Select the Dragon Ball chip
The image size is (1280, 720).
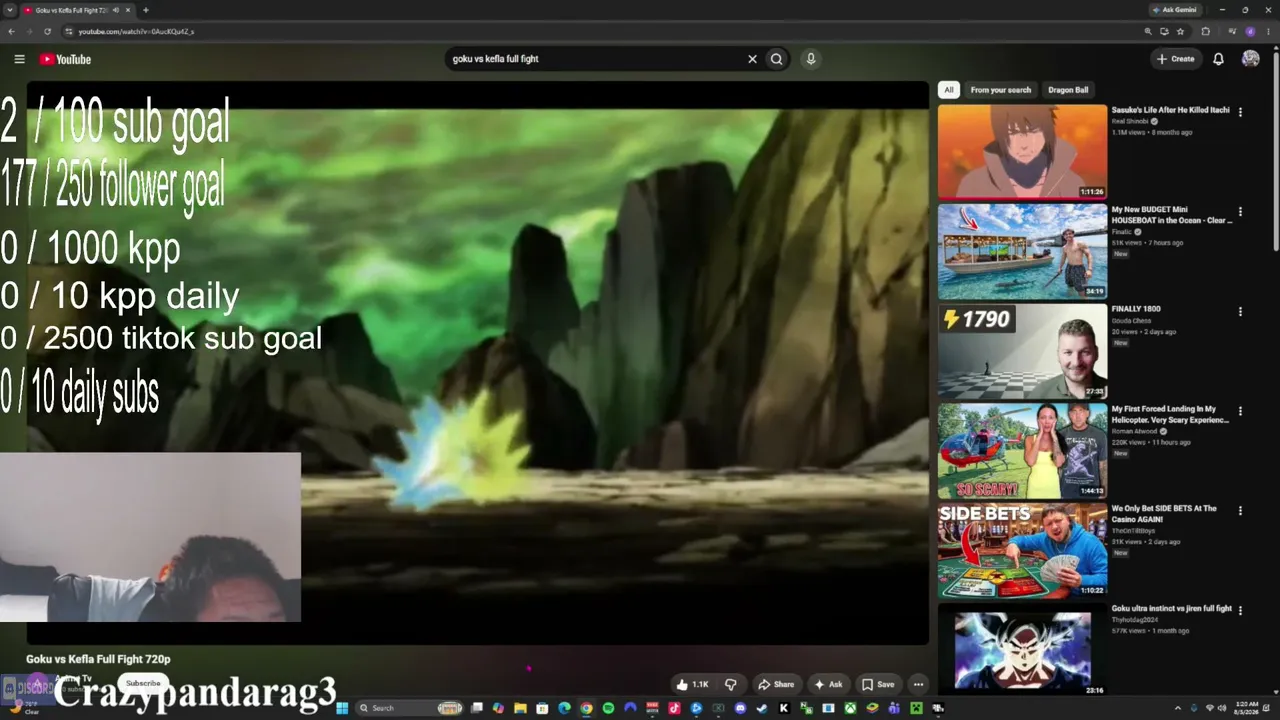1068,90
